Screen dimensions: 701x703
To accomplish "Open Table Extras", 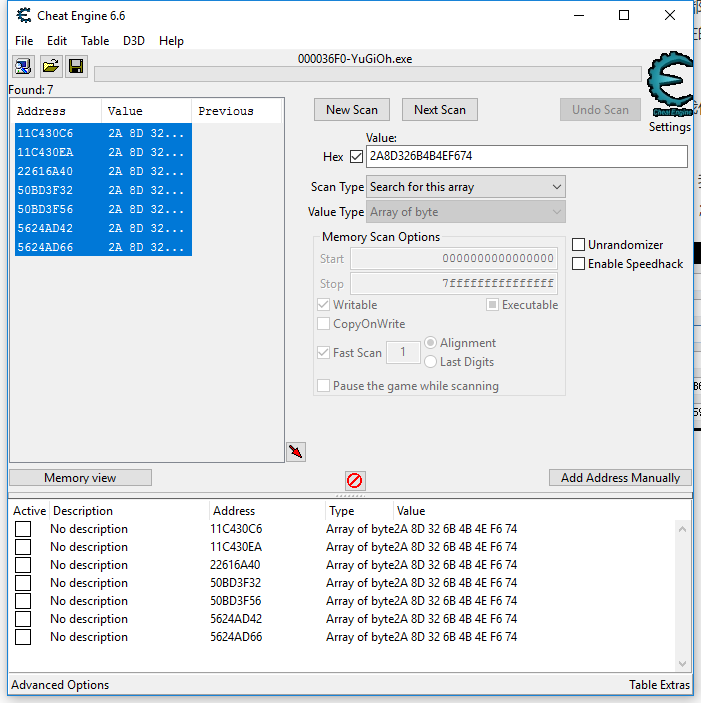I will click(x=659, y=685).
